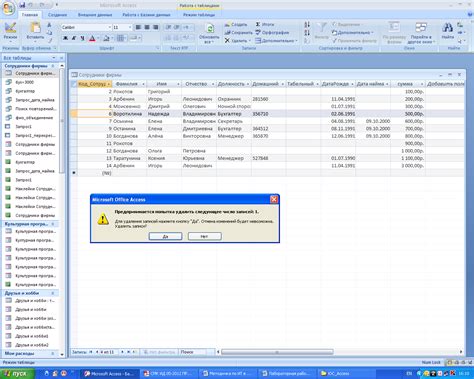The image size is (474, 379).
Task: Collapse the Сотрудники фирмы group
Action: click(x=53, y=66)
